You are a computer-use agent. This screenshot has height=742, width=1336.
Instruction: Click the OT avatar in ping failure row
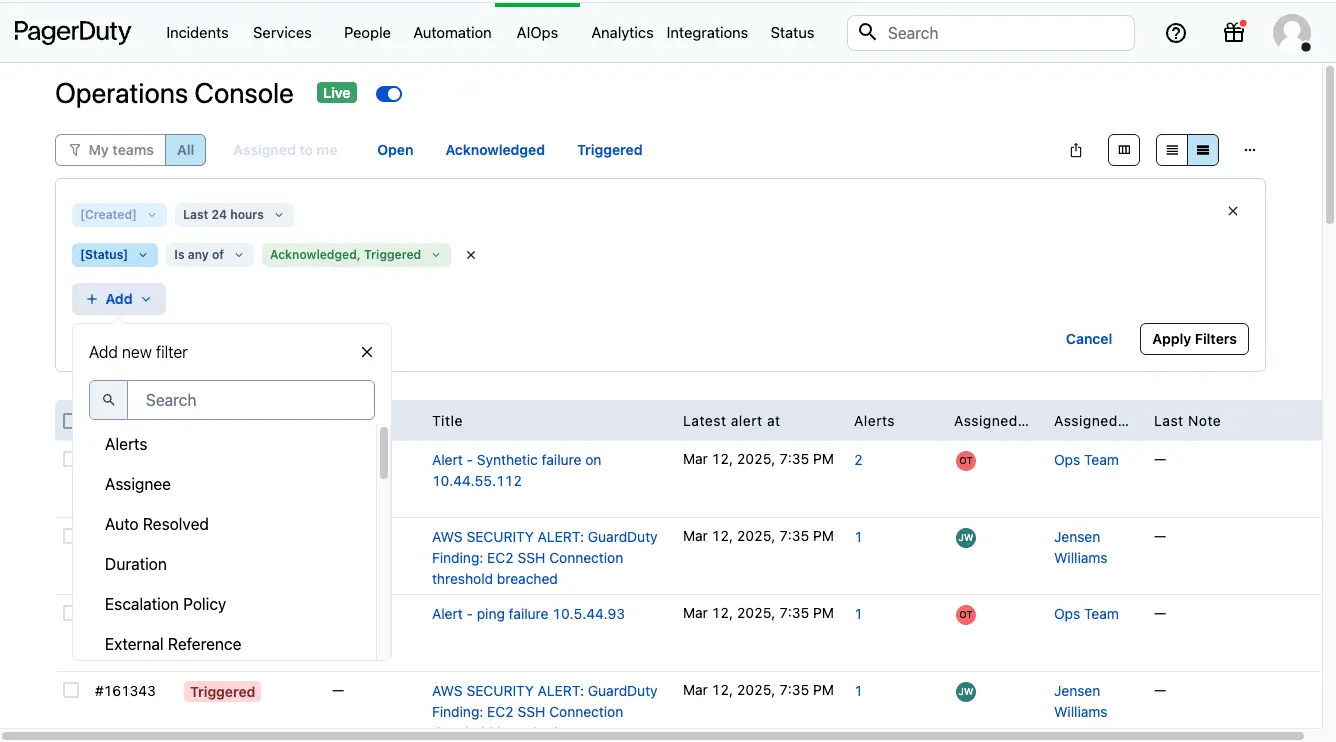[966, 615]
